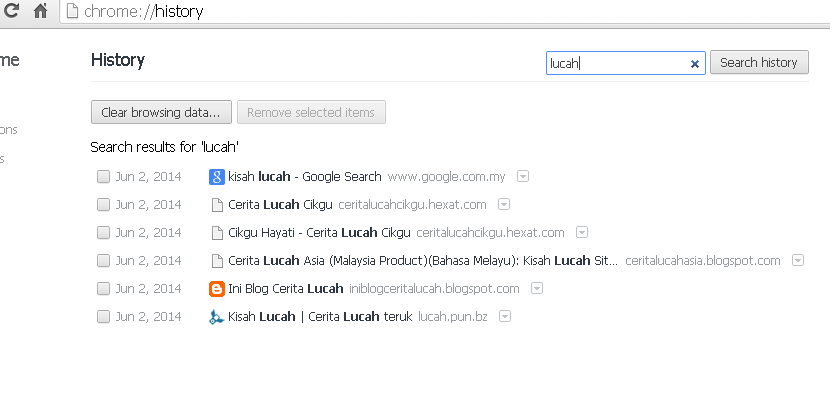Open the dropdown for the Cikgu Hayati entry
The image size is (839, 416).
pos(582,232)
